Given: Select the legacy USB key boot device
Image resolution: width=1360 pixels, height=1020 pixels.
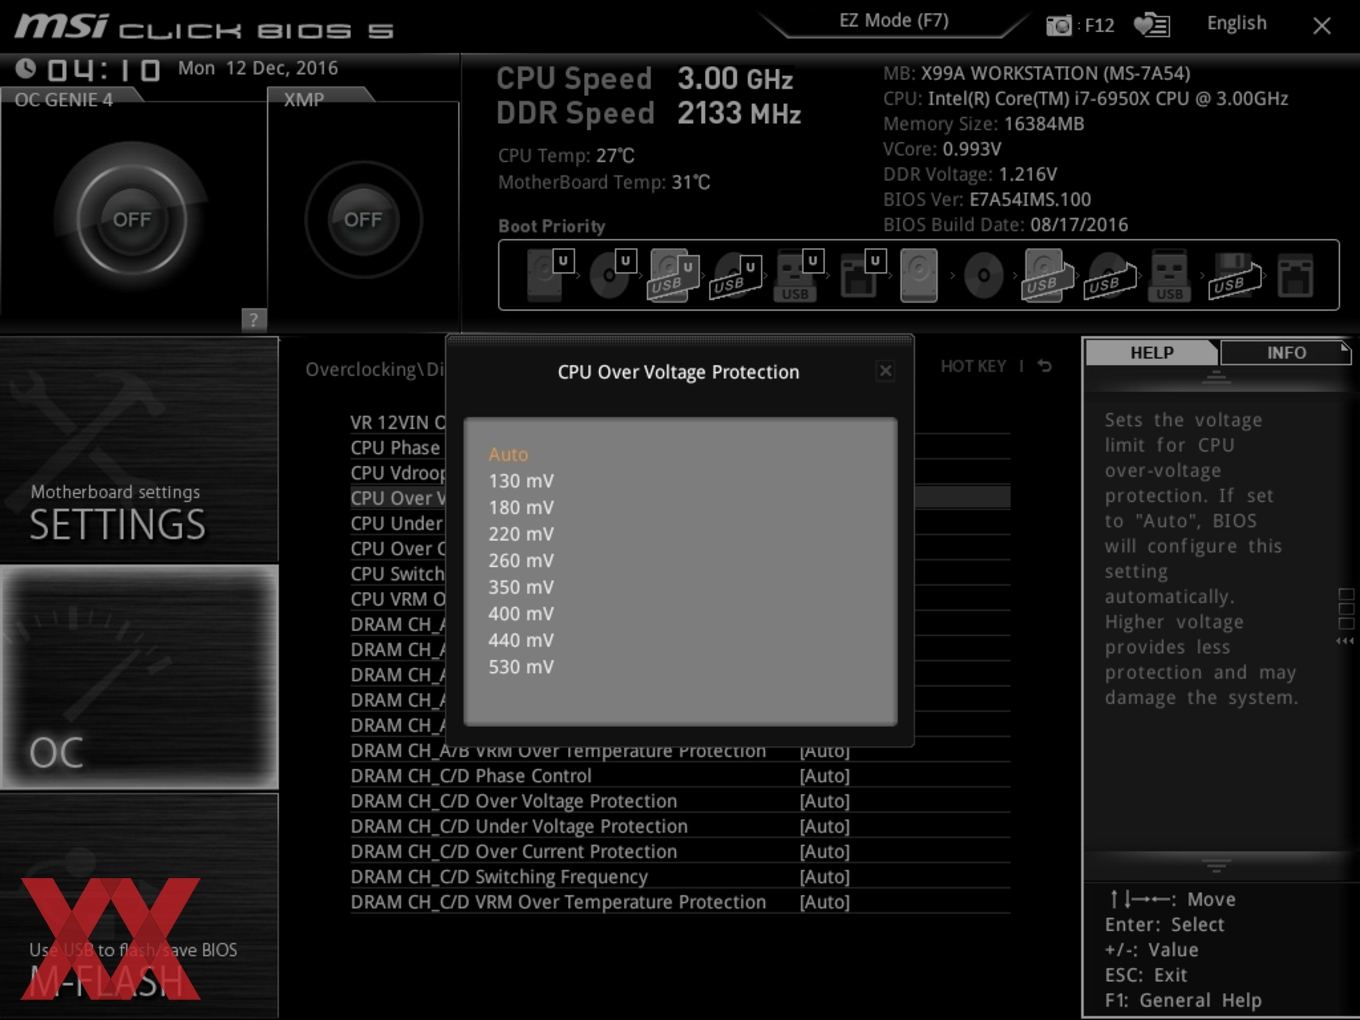Looking at the screenshot, I should click(1169, 275).
